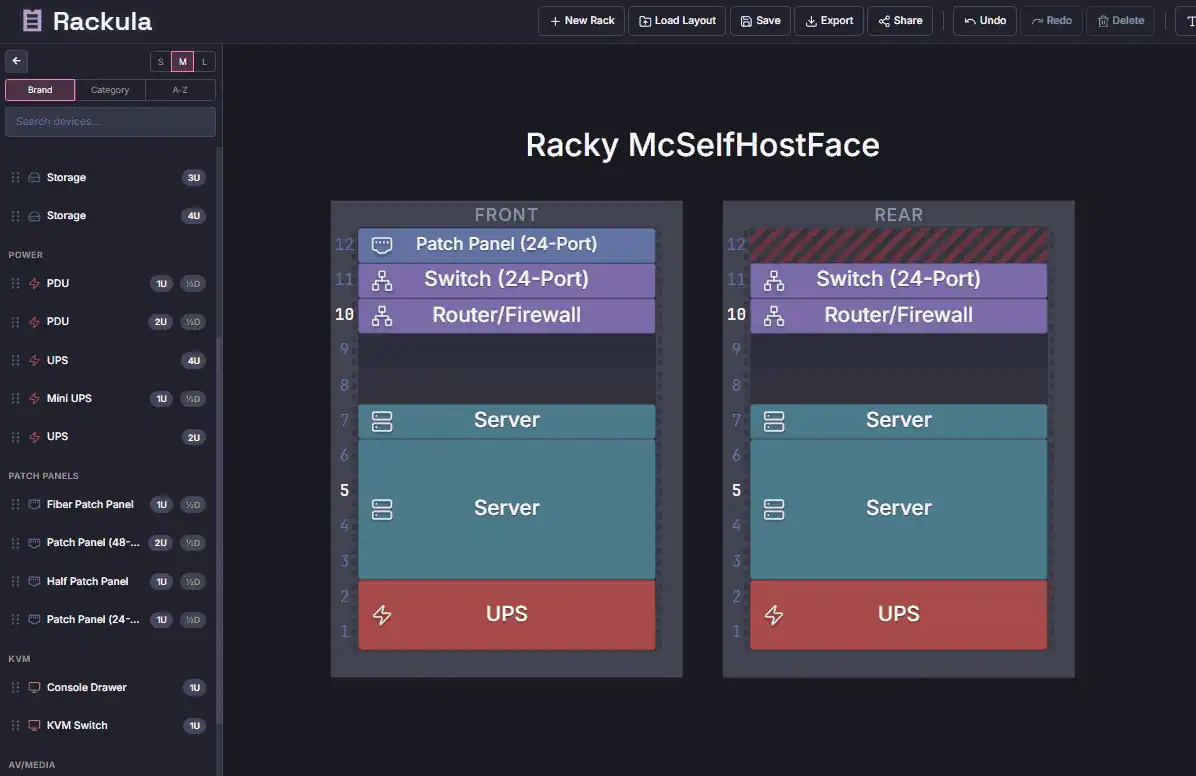Click empty front rack slot U9

[506, 350]
